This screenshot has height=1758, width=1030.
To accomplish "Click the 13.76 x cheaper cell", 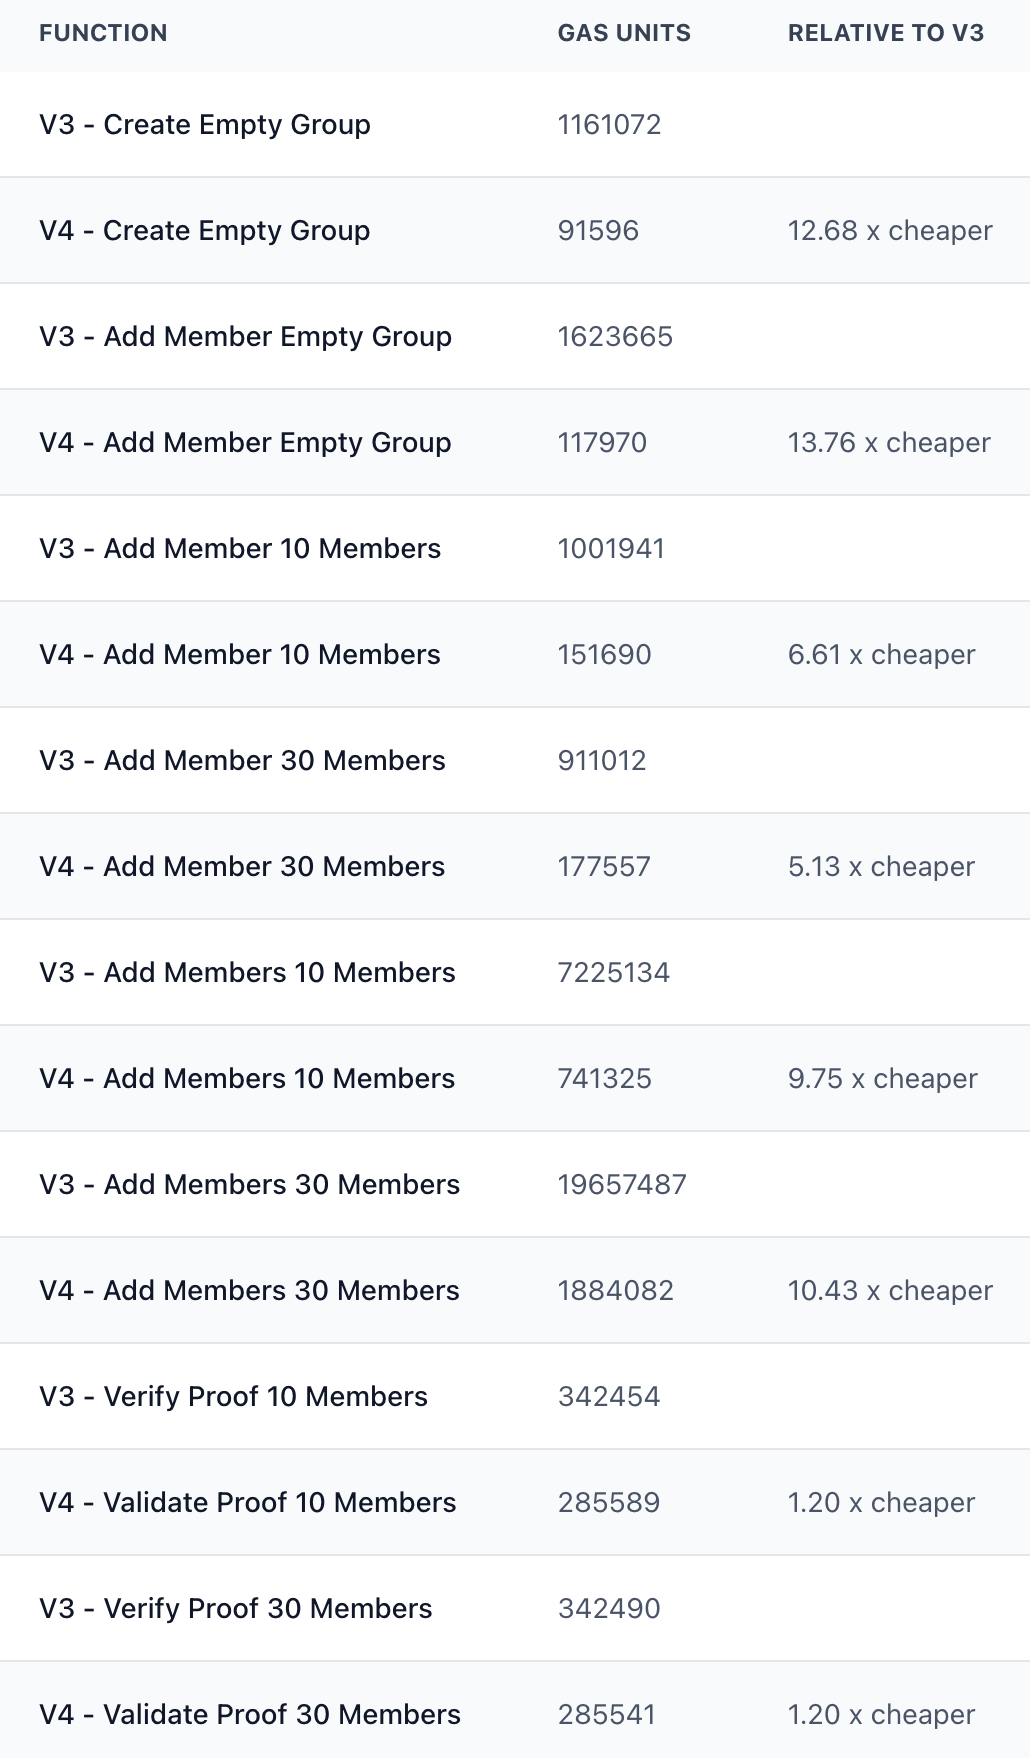I will [x=889, y=443].
